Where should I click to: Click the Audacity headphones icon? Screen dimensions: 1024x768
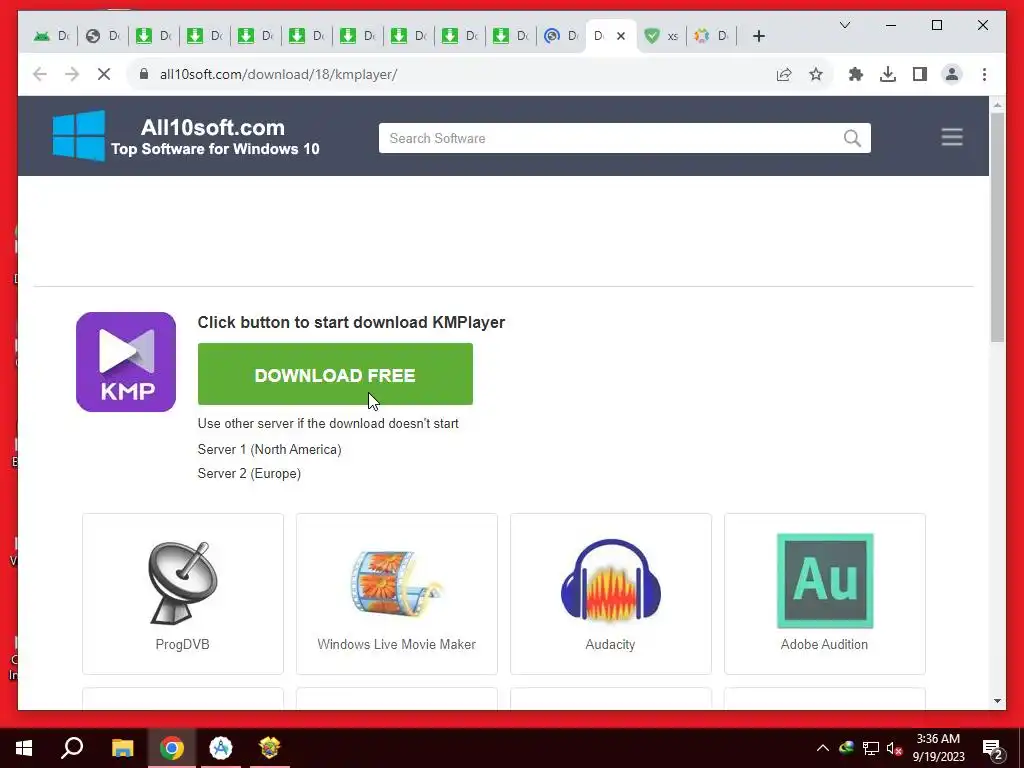tap(611, 579)
